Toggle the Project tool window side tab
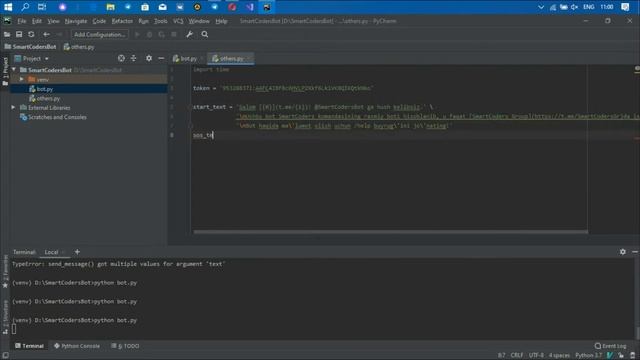Screen dimensions: 640x360 tap(5, 71)
